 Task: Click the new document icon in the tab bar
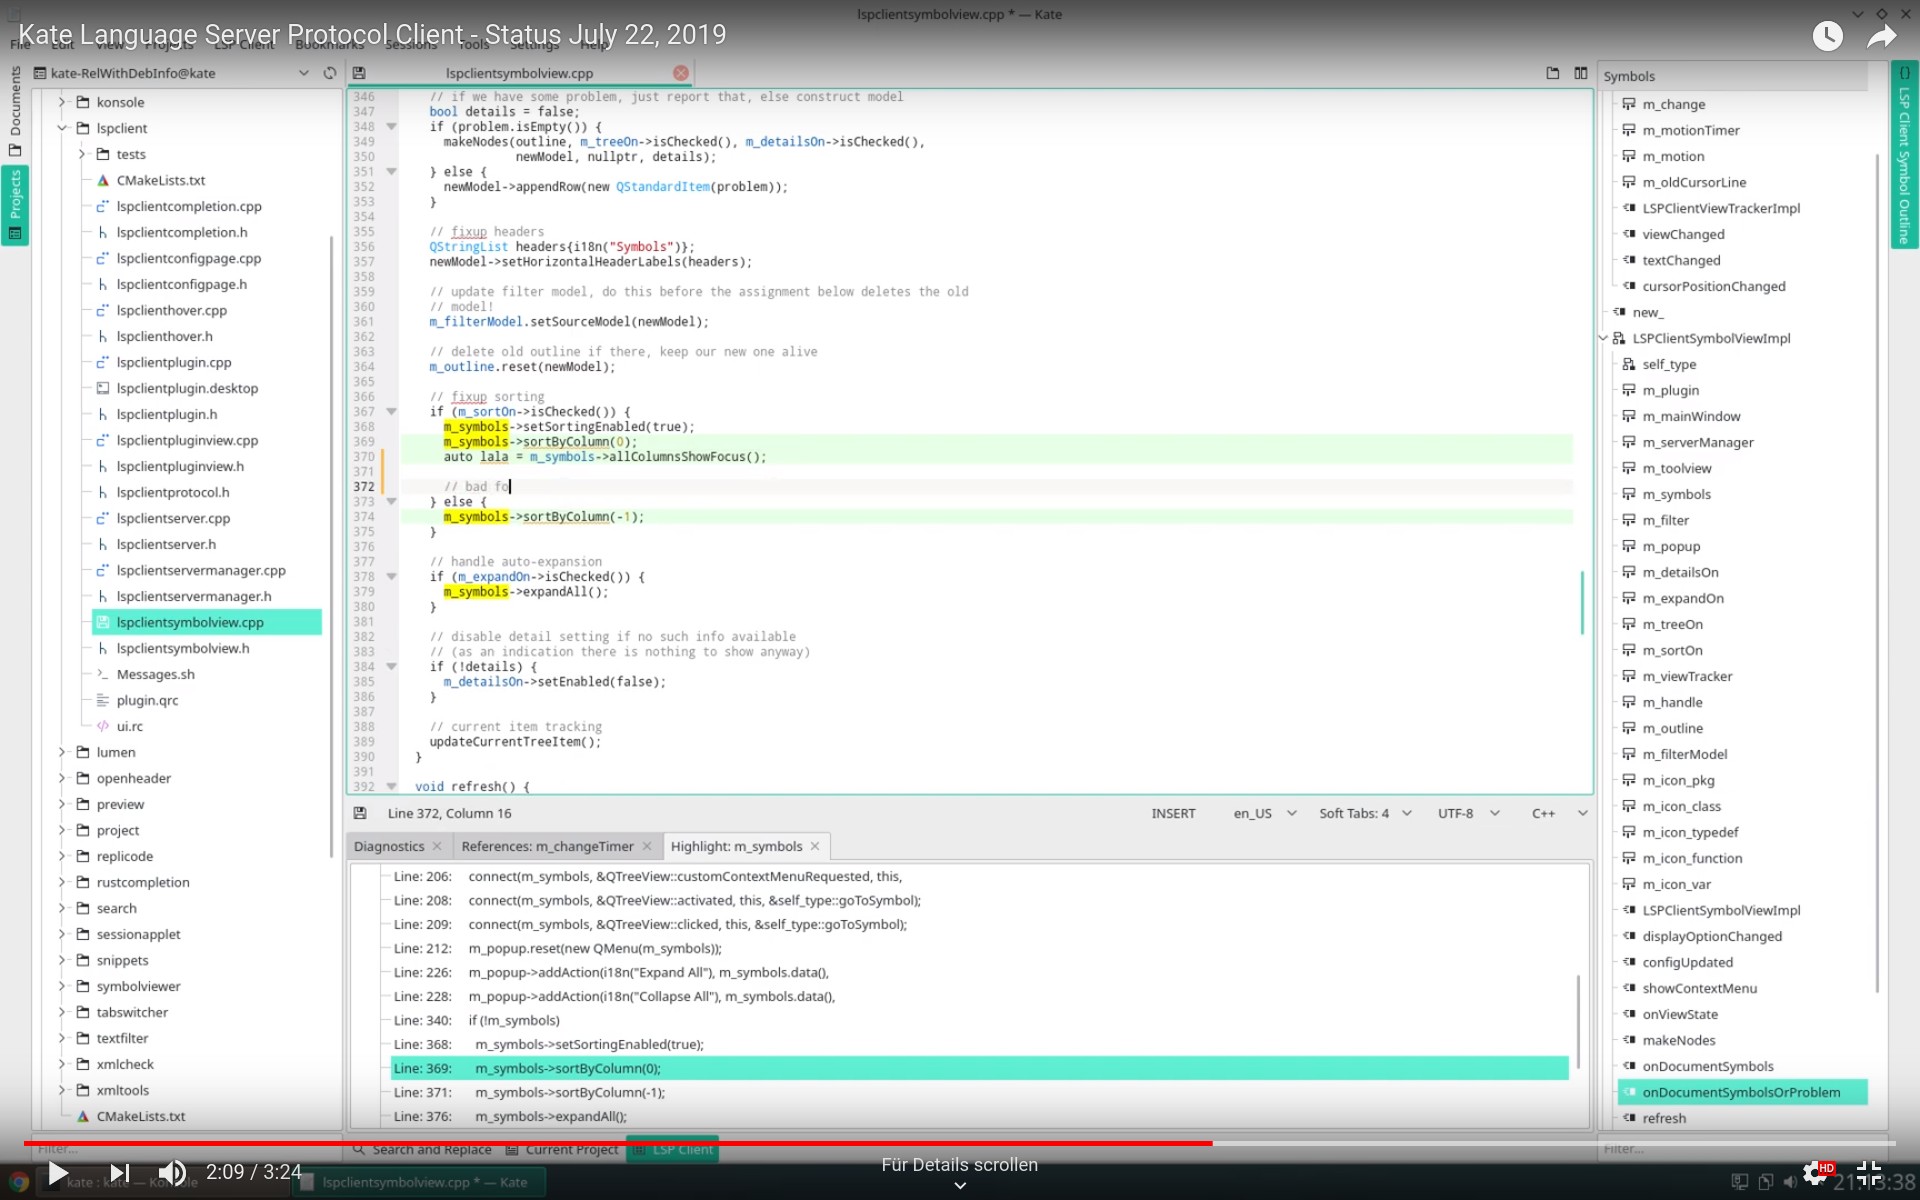[1553, 73]
